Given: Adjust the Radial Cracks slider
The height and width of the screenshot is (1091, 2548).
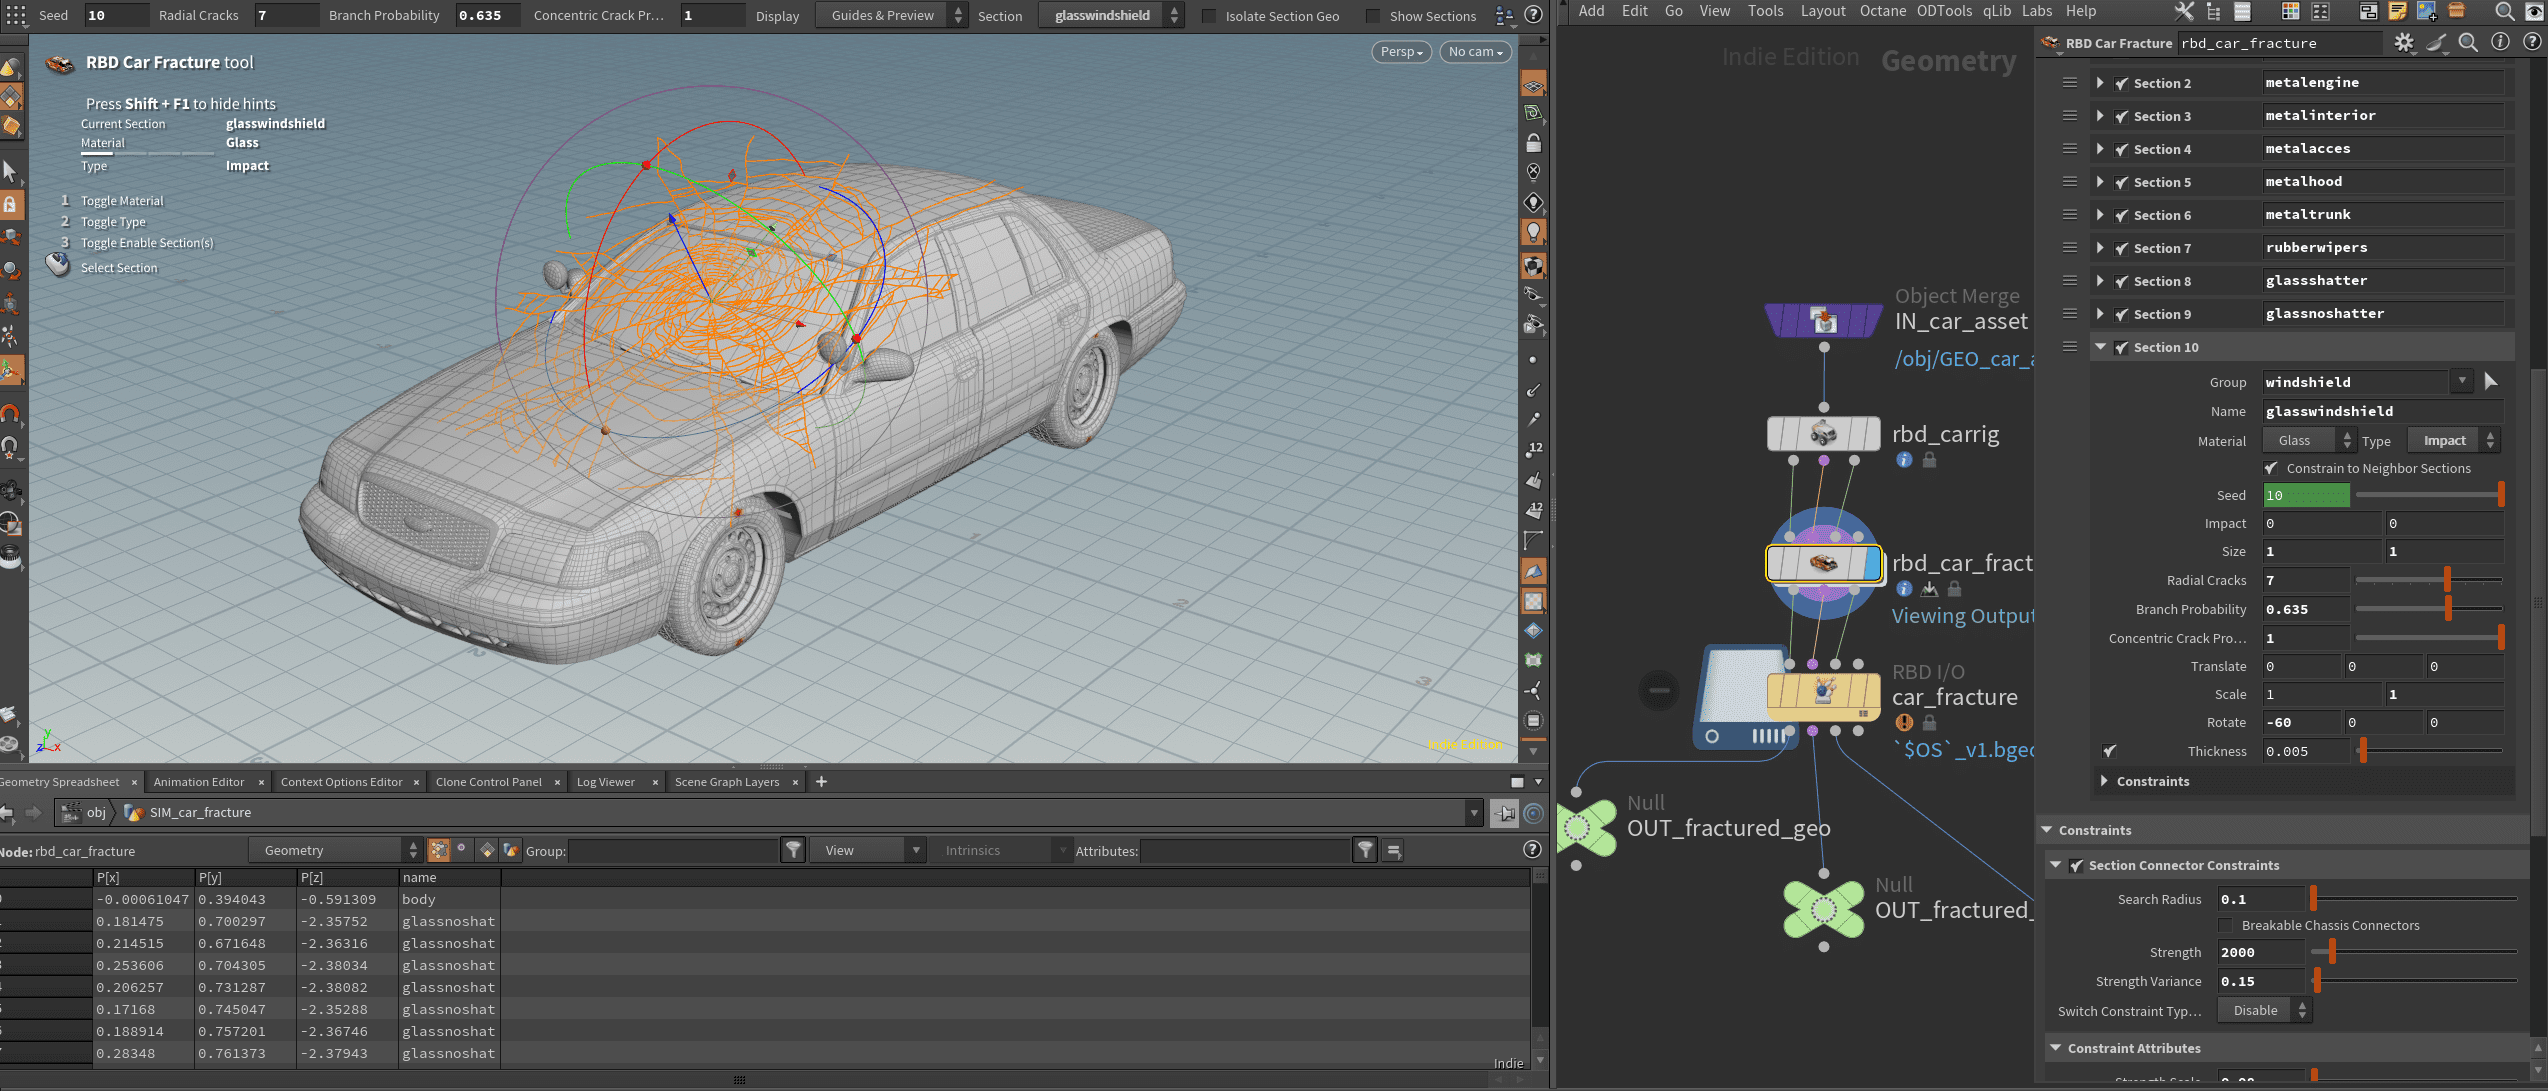Looking at the screenshot, I should coord(2447,580).
